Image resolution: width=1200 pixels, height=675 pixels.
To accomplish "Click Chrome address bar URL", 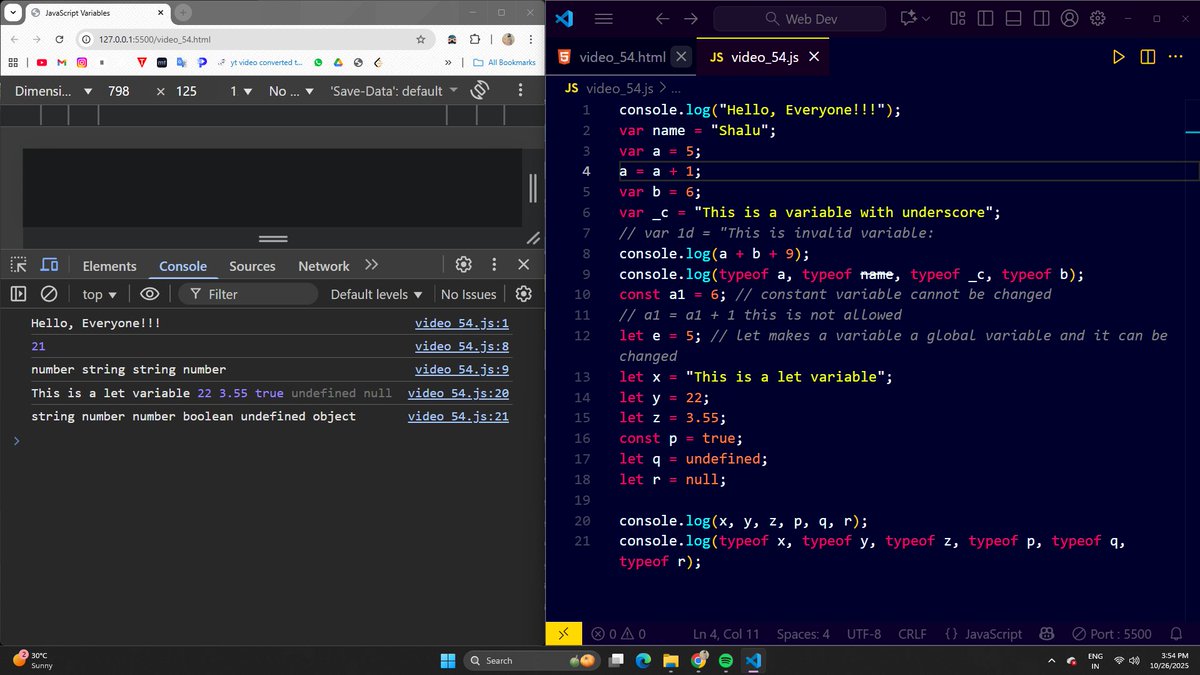I will pos(155,40).
